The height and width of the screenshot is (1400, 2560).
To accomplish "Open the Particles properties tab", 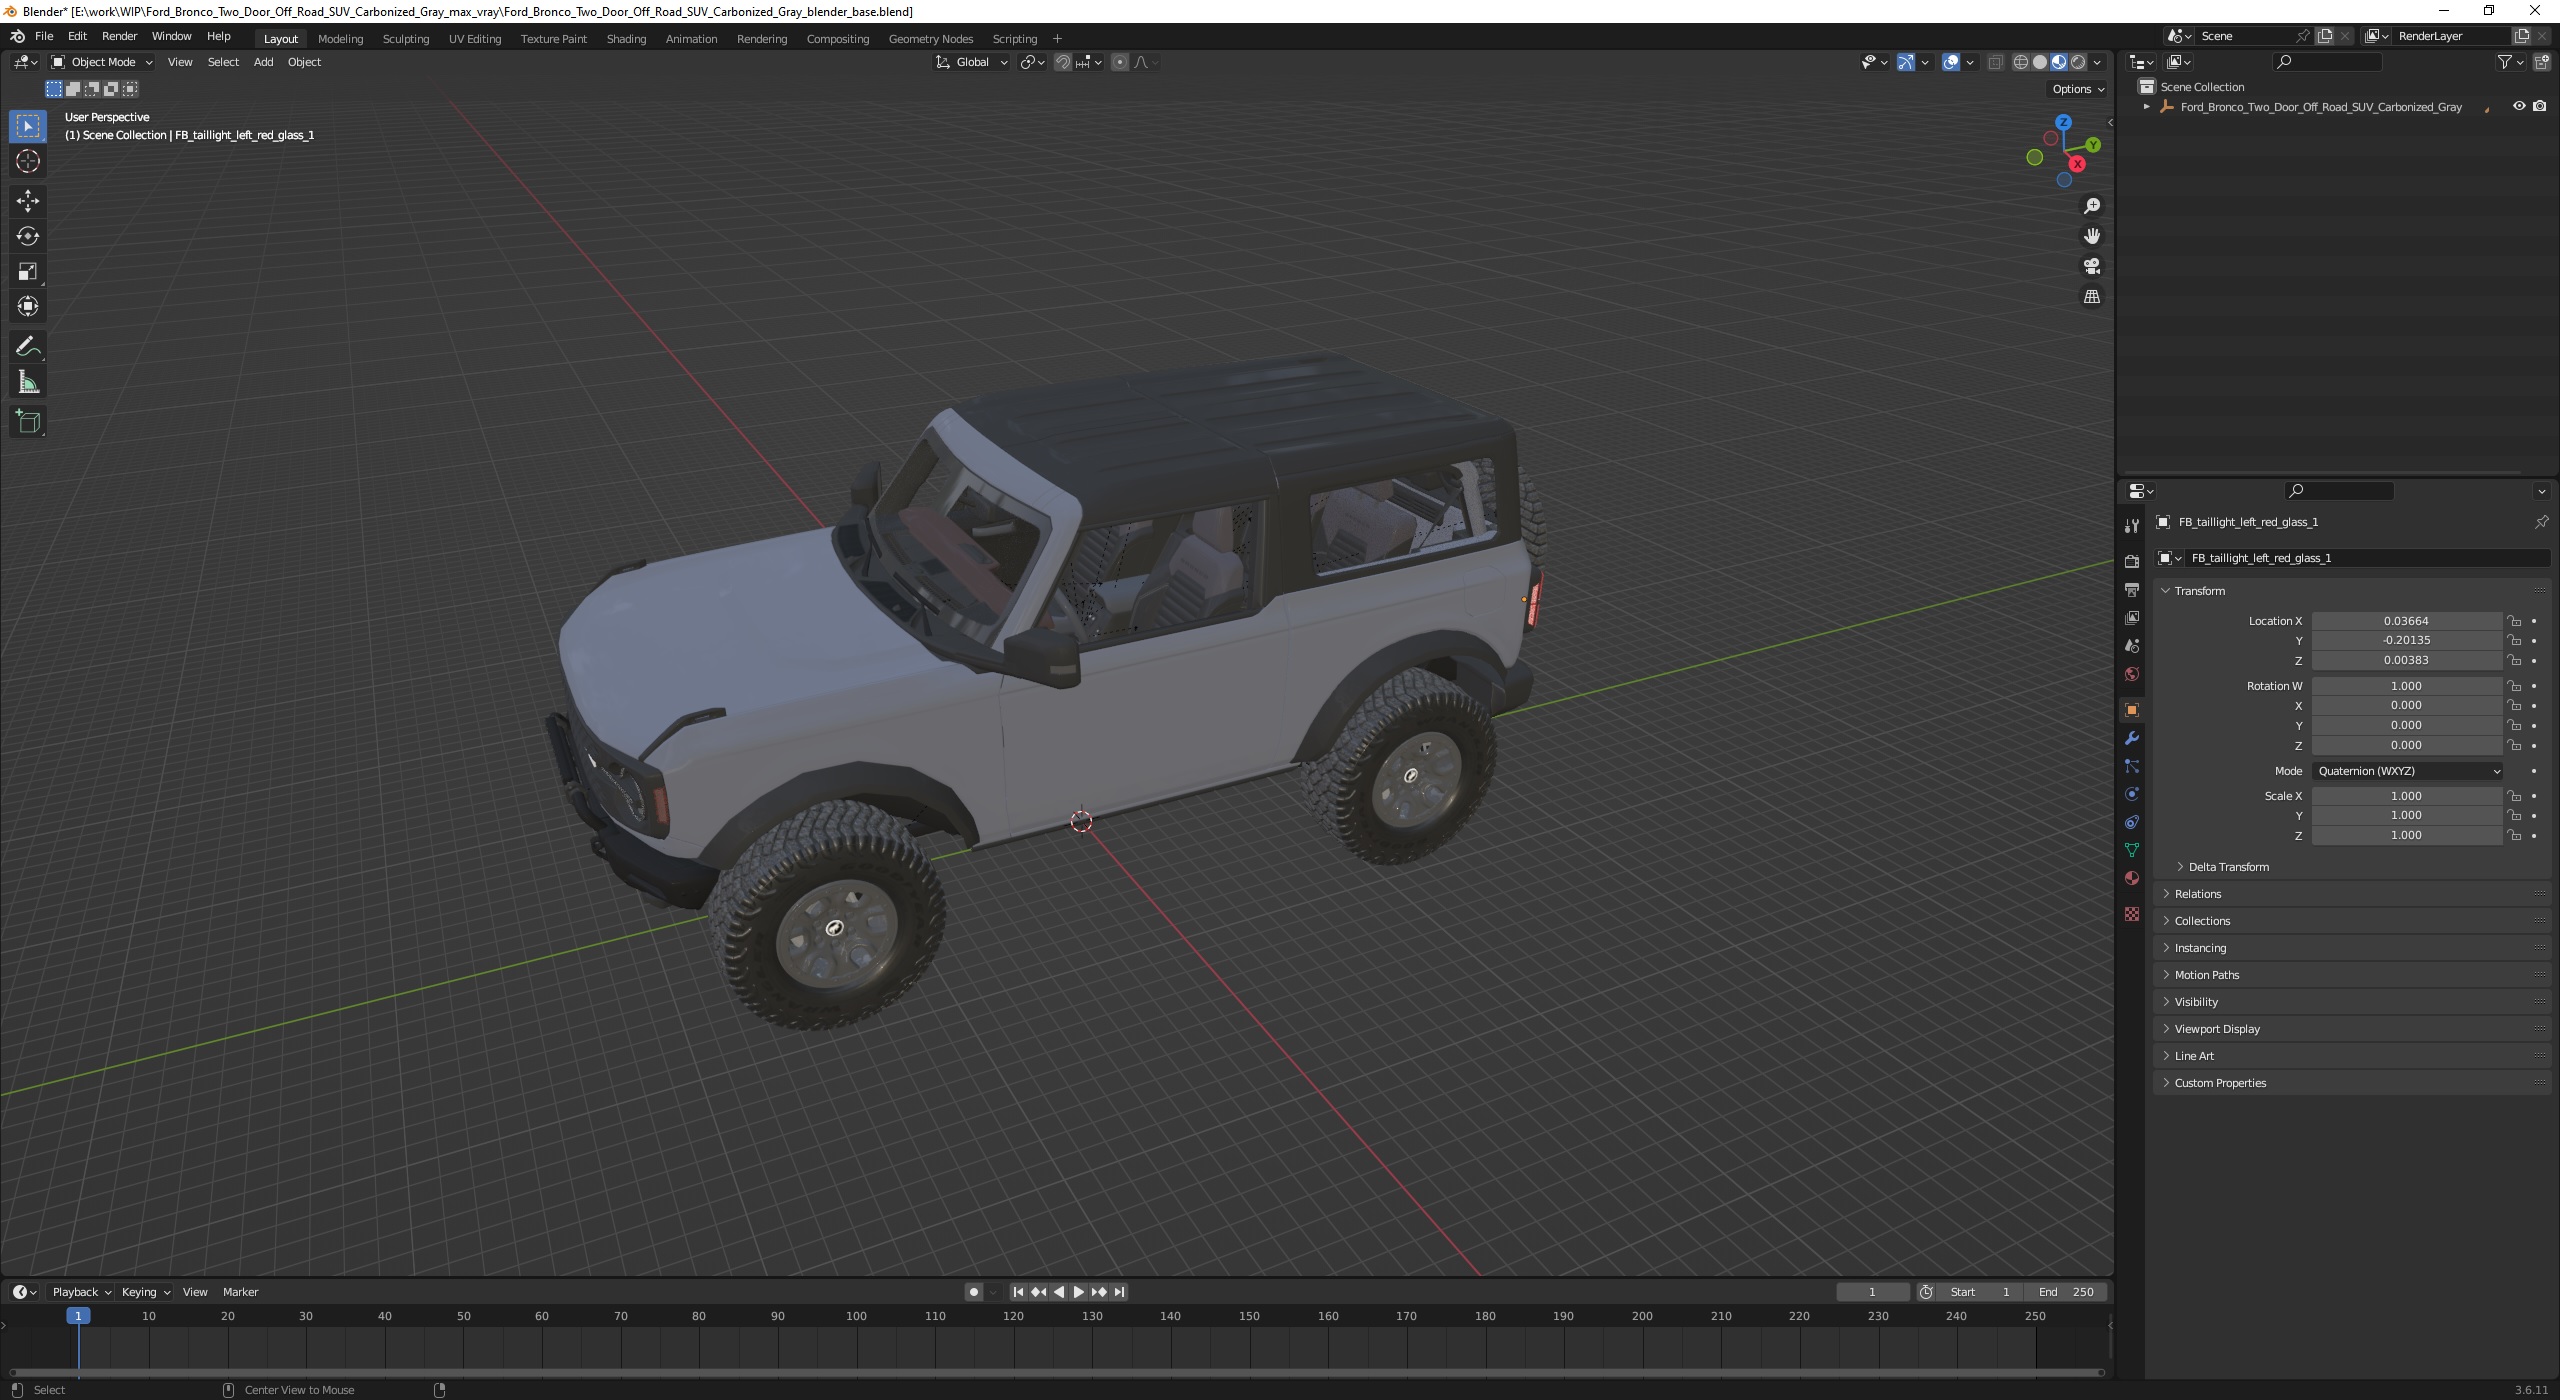I will pos(2132,766).
